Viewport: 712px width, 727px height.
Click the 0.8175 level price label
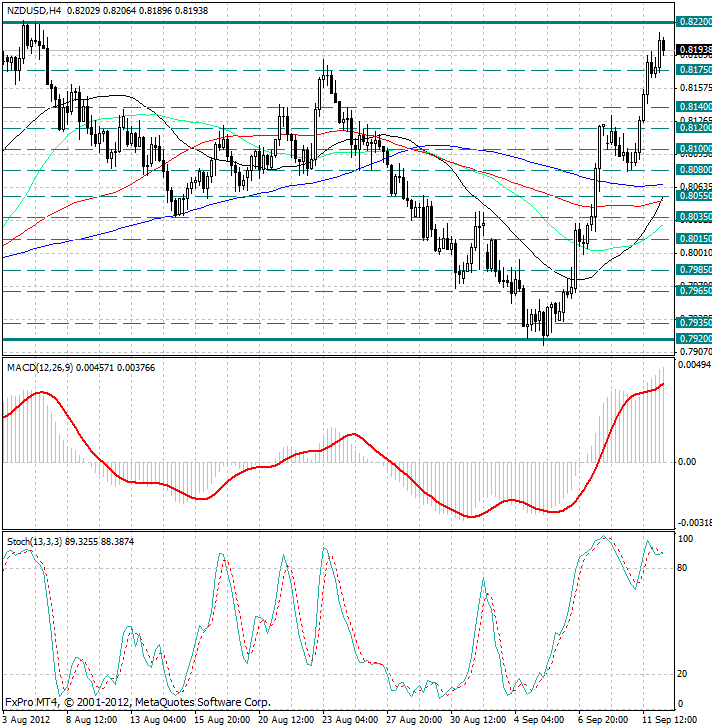pyautogui.click(x=694, y=70)
